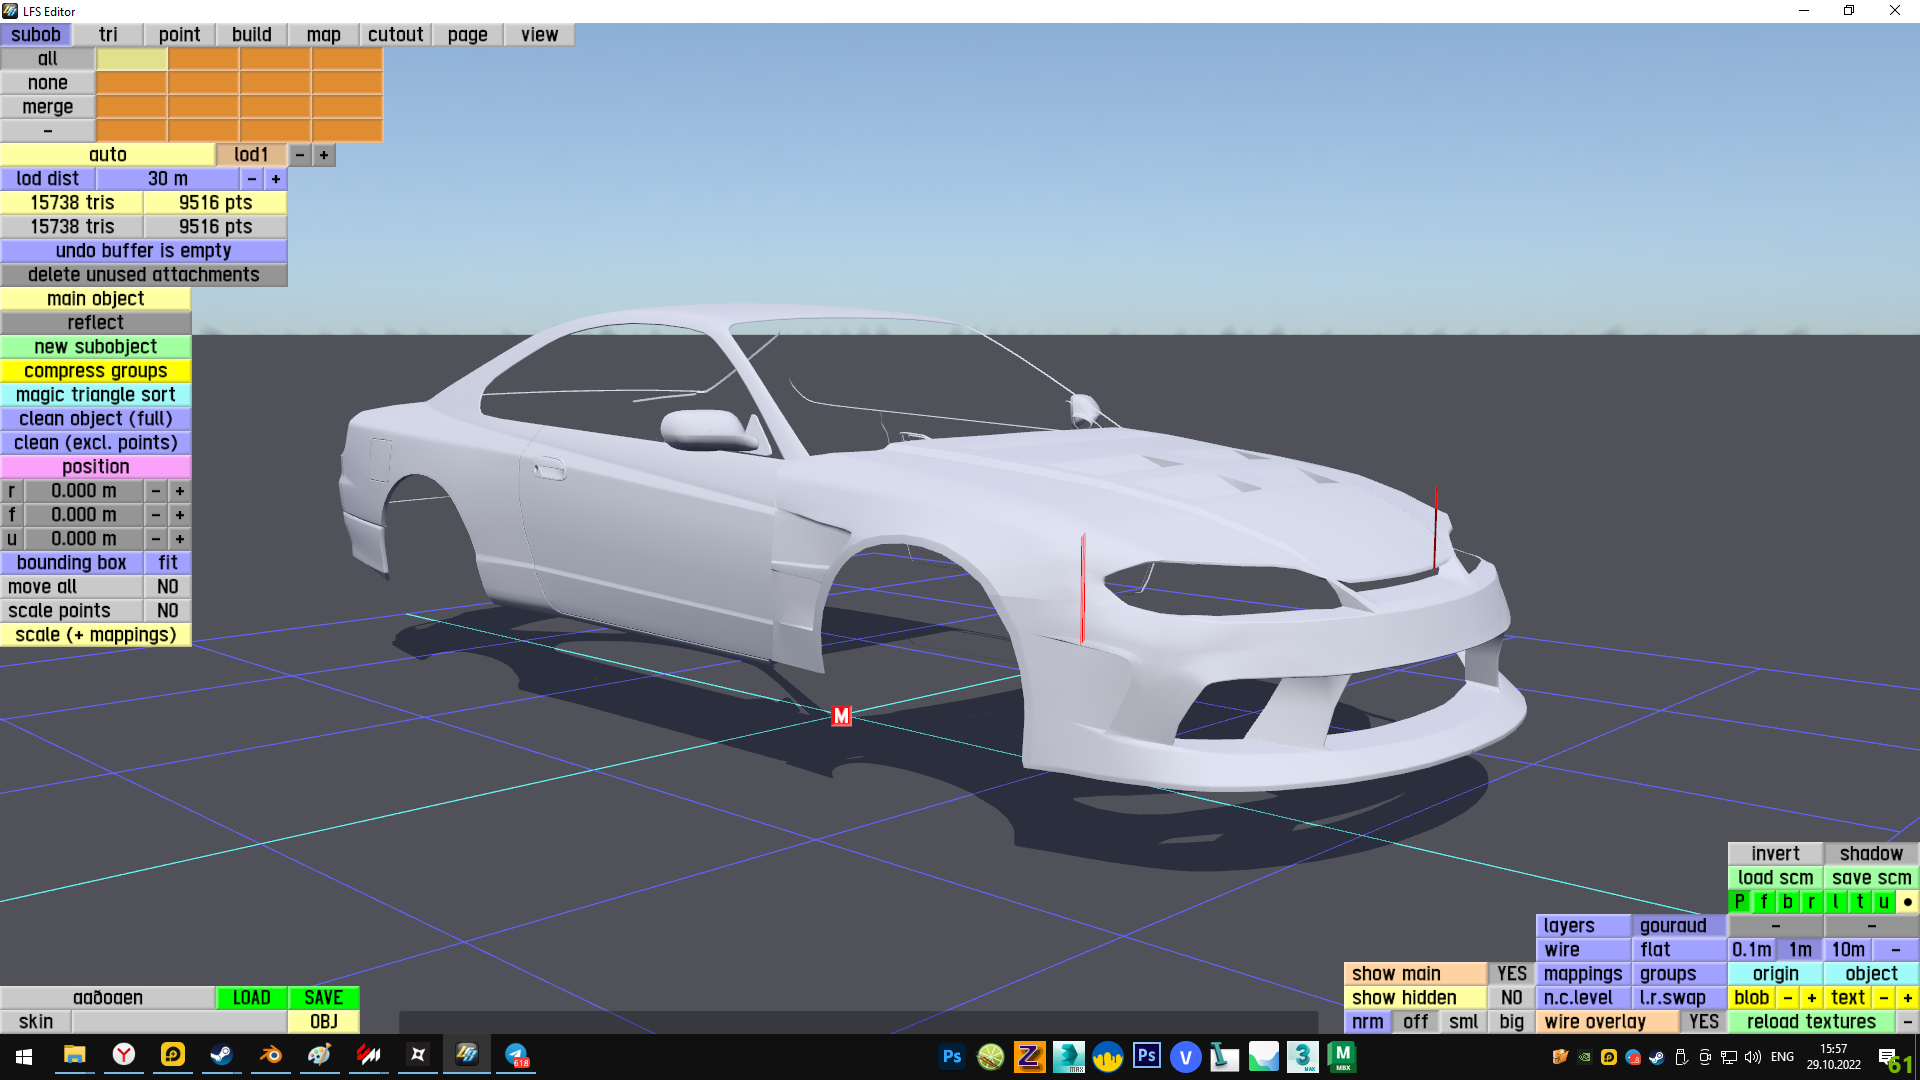The width and height of the screenshot is (1920, 1080).
Task: Increase blob size with plus button
Action: pos(1811,998)
